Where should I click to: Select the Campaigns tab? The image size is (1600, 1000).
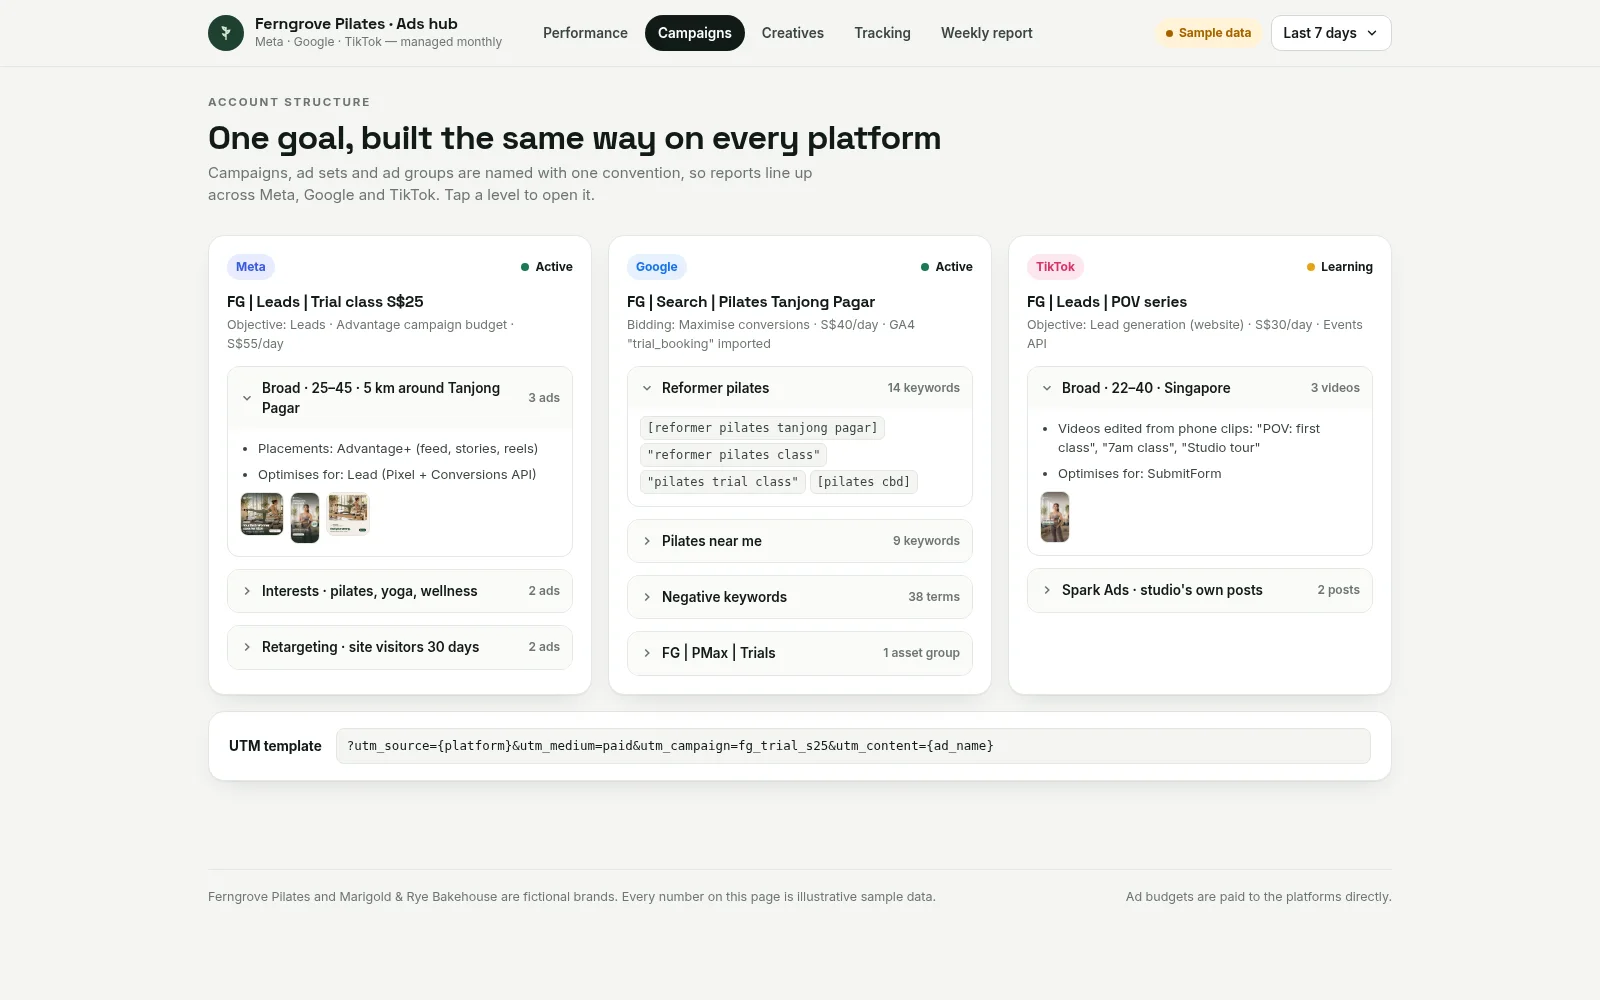[x=695, y=33]
